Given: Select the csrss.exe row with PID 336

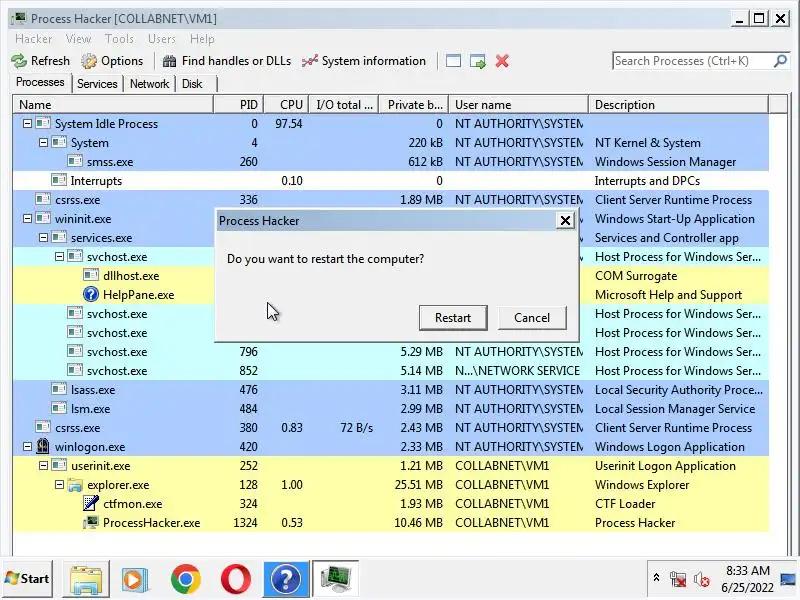Looking at the screenshot, I should click(x=391, y=199).
